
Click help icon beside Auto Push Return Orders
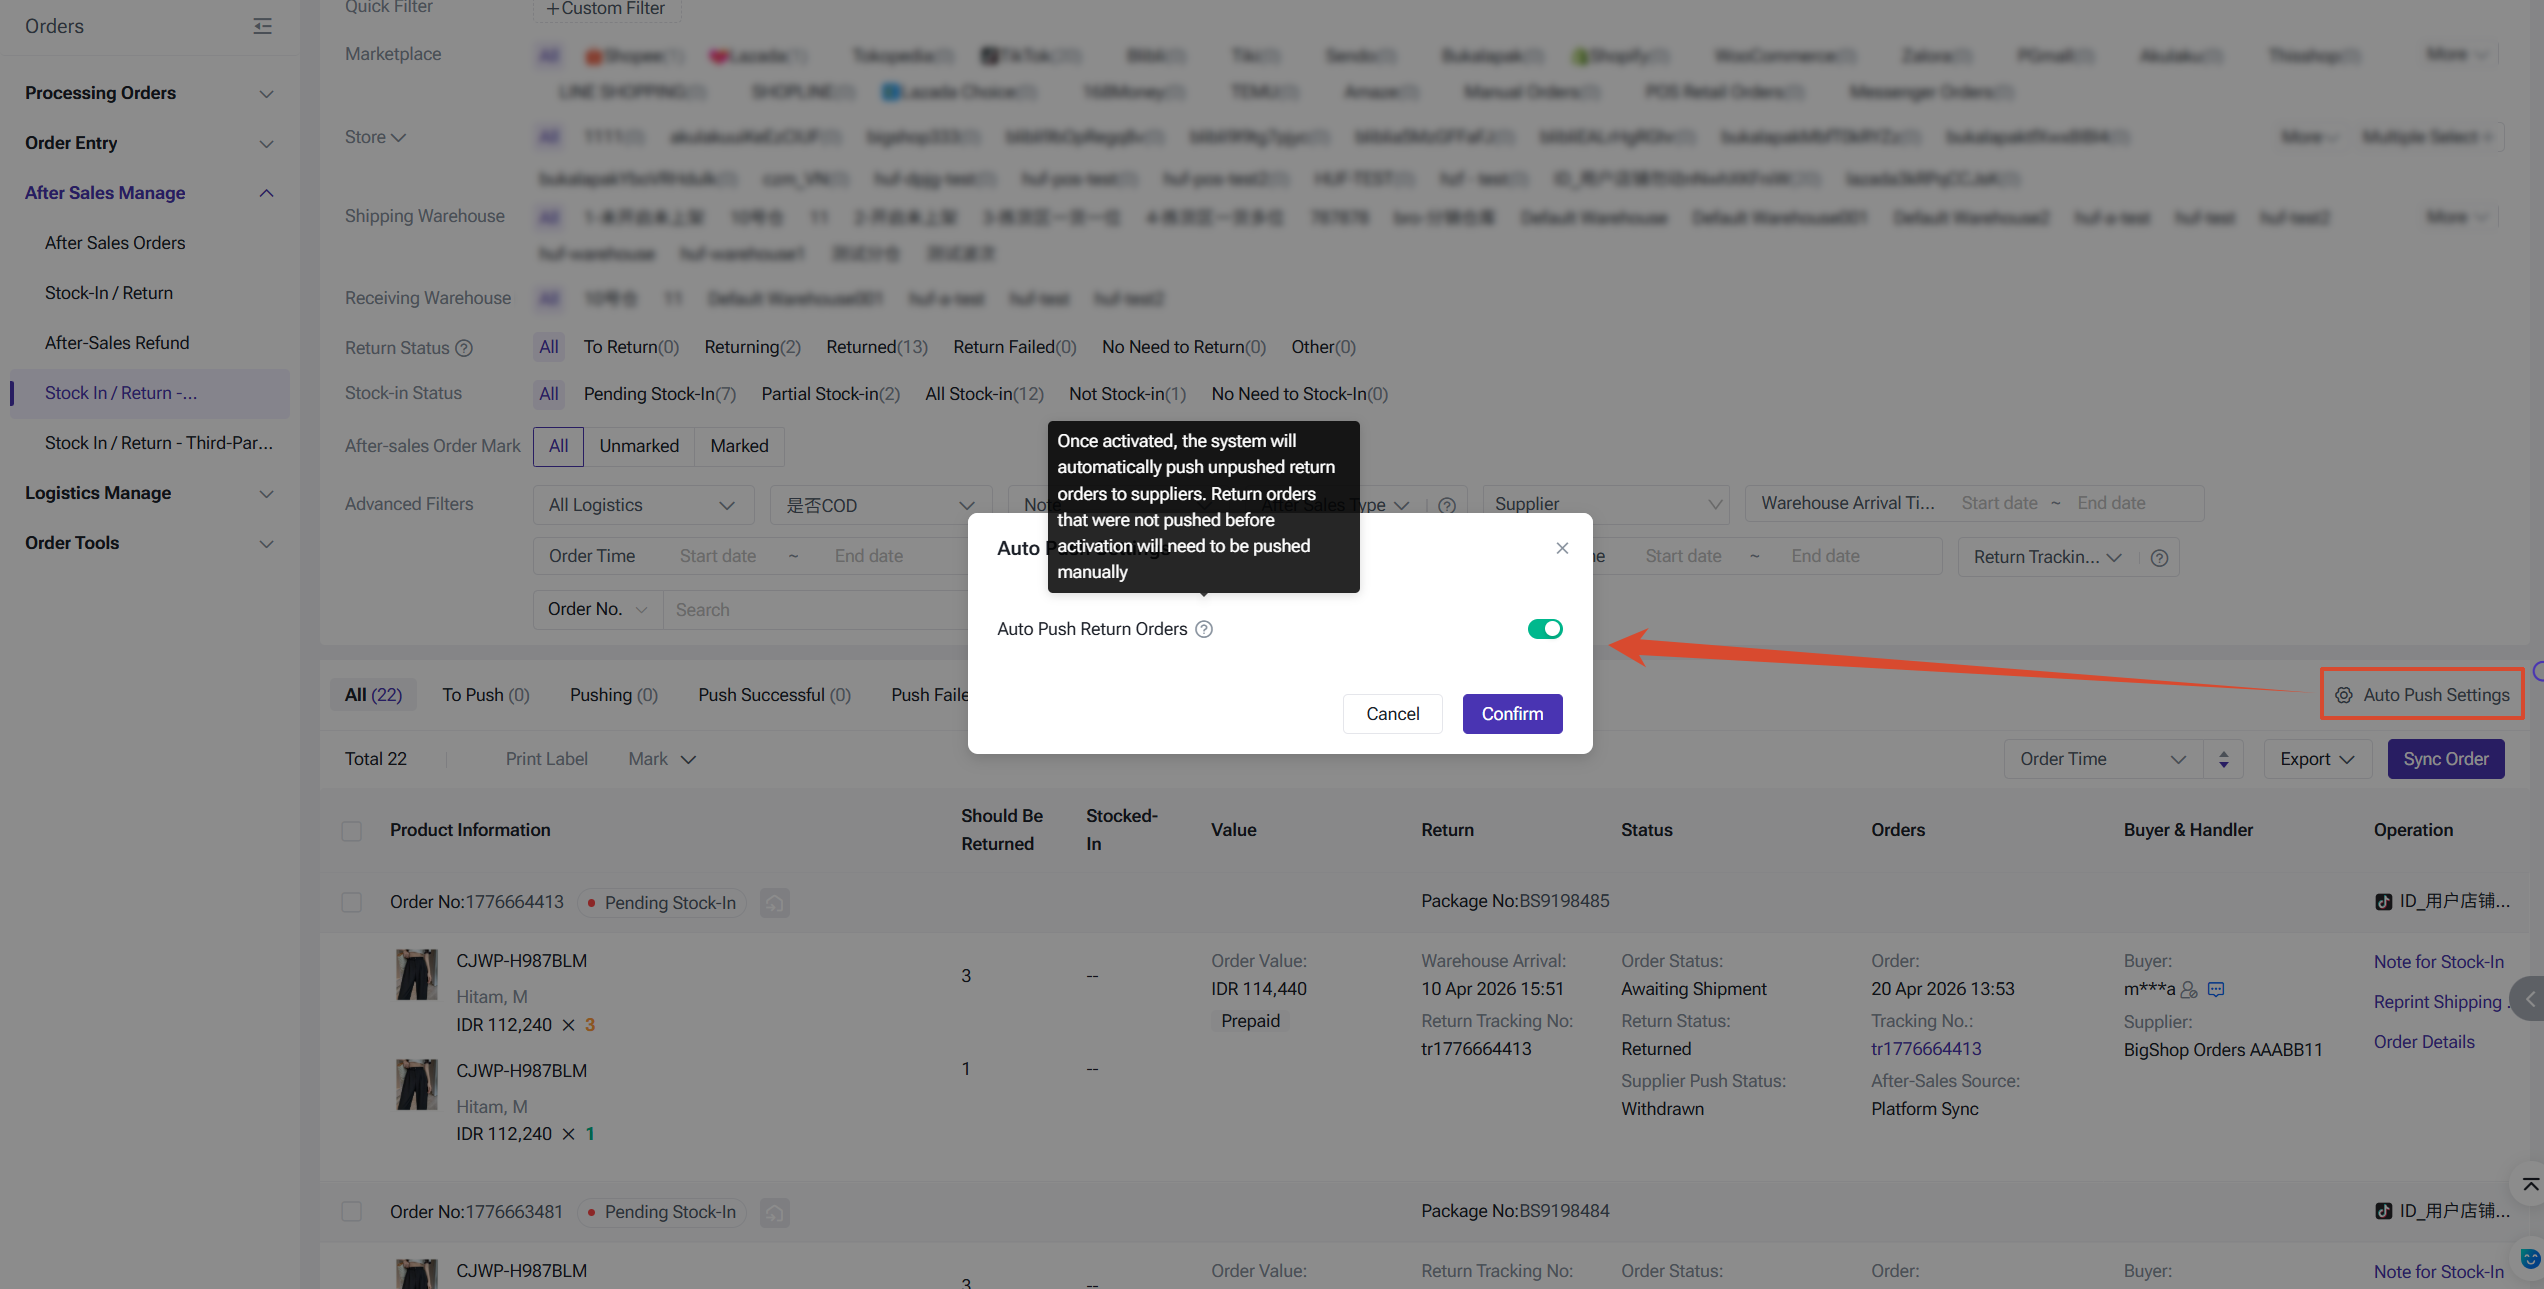coord(1204,629)
